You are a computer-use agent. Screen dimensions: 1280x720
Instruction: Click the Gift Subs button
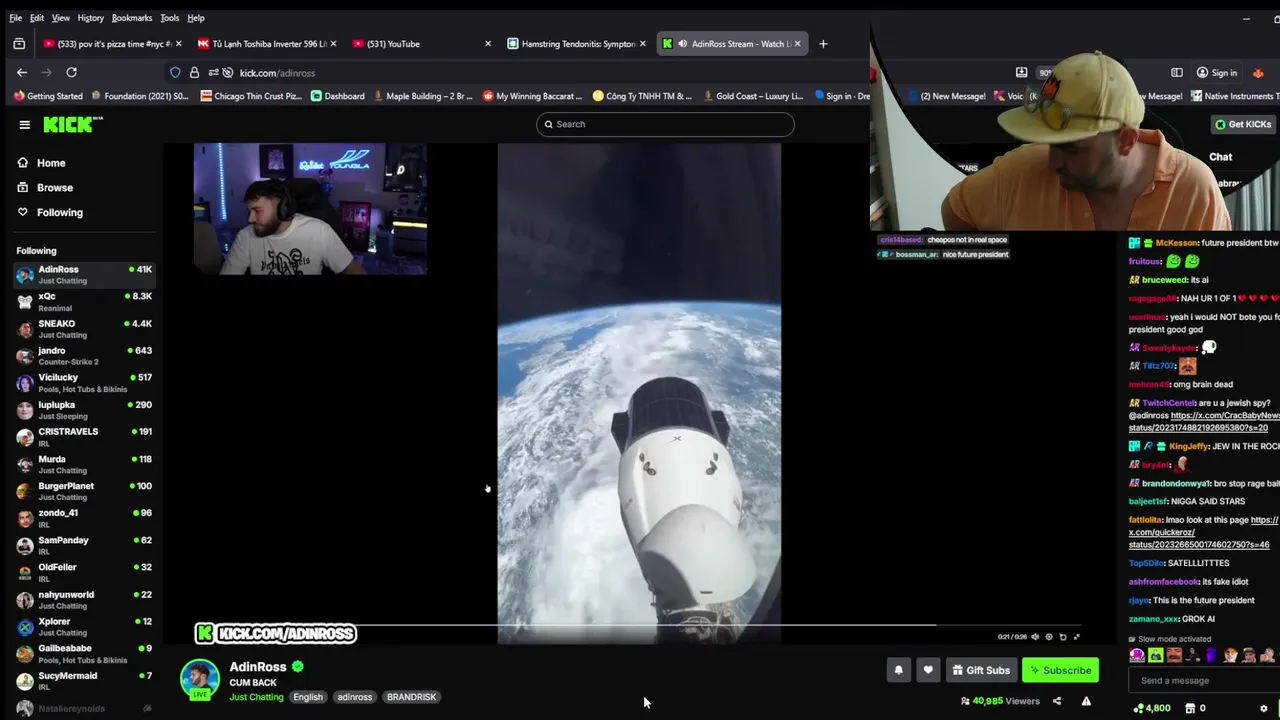(981, 670)
